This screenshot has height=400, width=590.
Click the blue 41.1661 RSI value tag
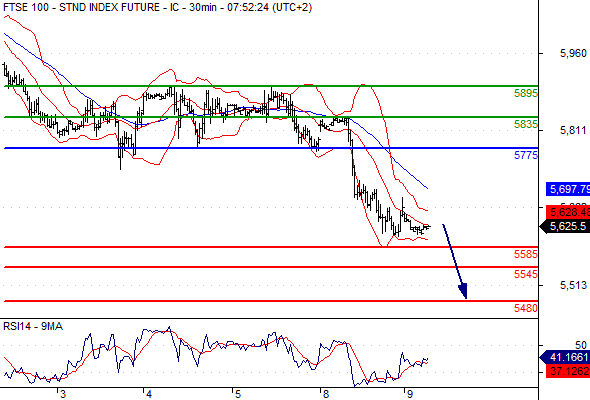(565, 357)
